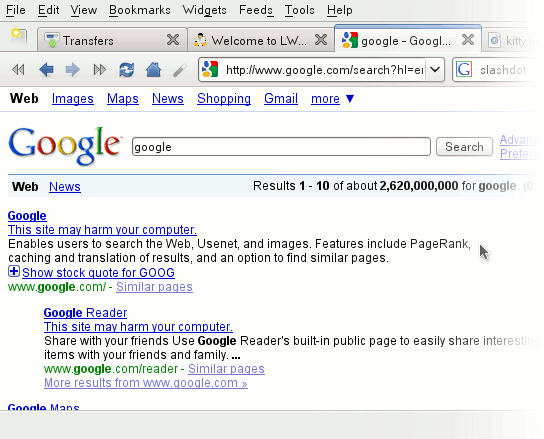Switch to the Transfers tab
This screenshot has height=439, width=544.
(112, 40)
